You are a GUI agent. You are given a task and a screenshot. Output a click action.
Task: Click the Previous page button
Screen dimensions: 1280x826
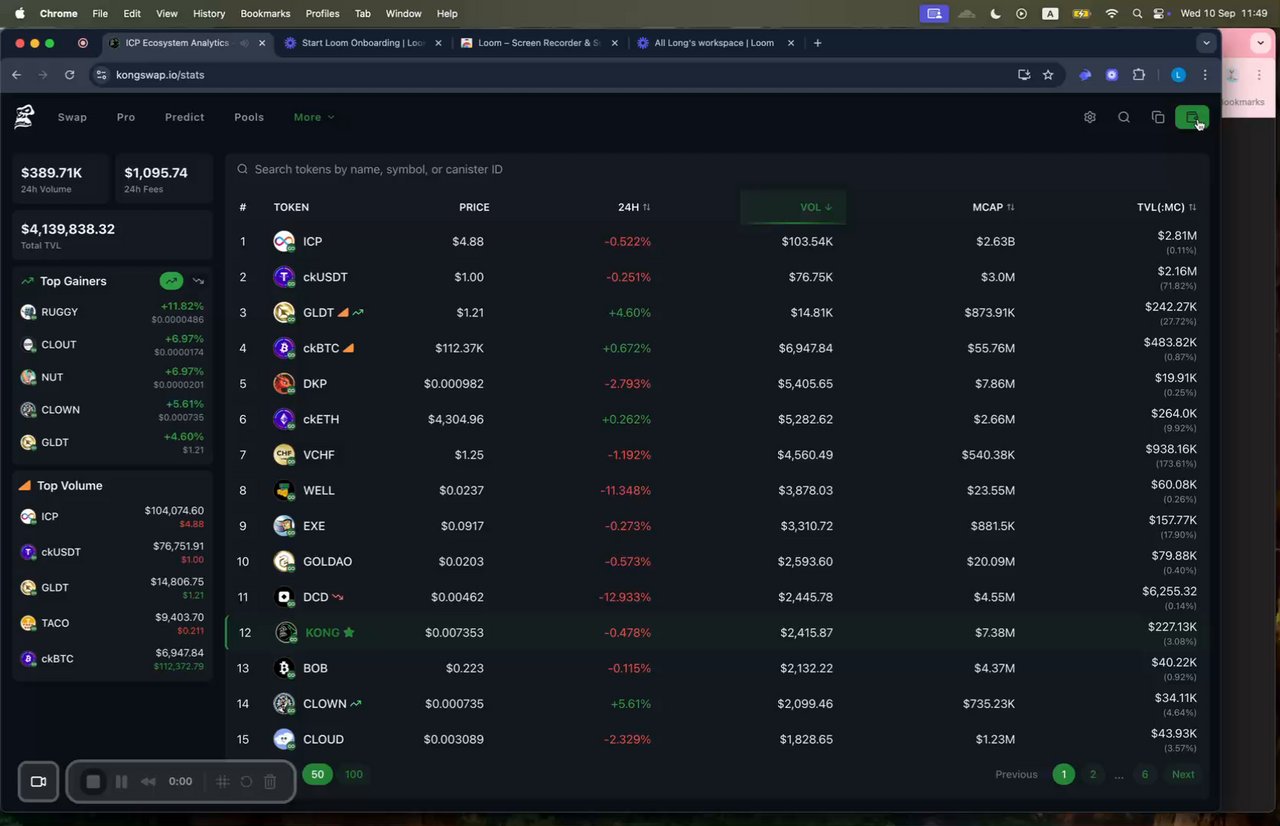tap(1016, 774)
